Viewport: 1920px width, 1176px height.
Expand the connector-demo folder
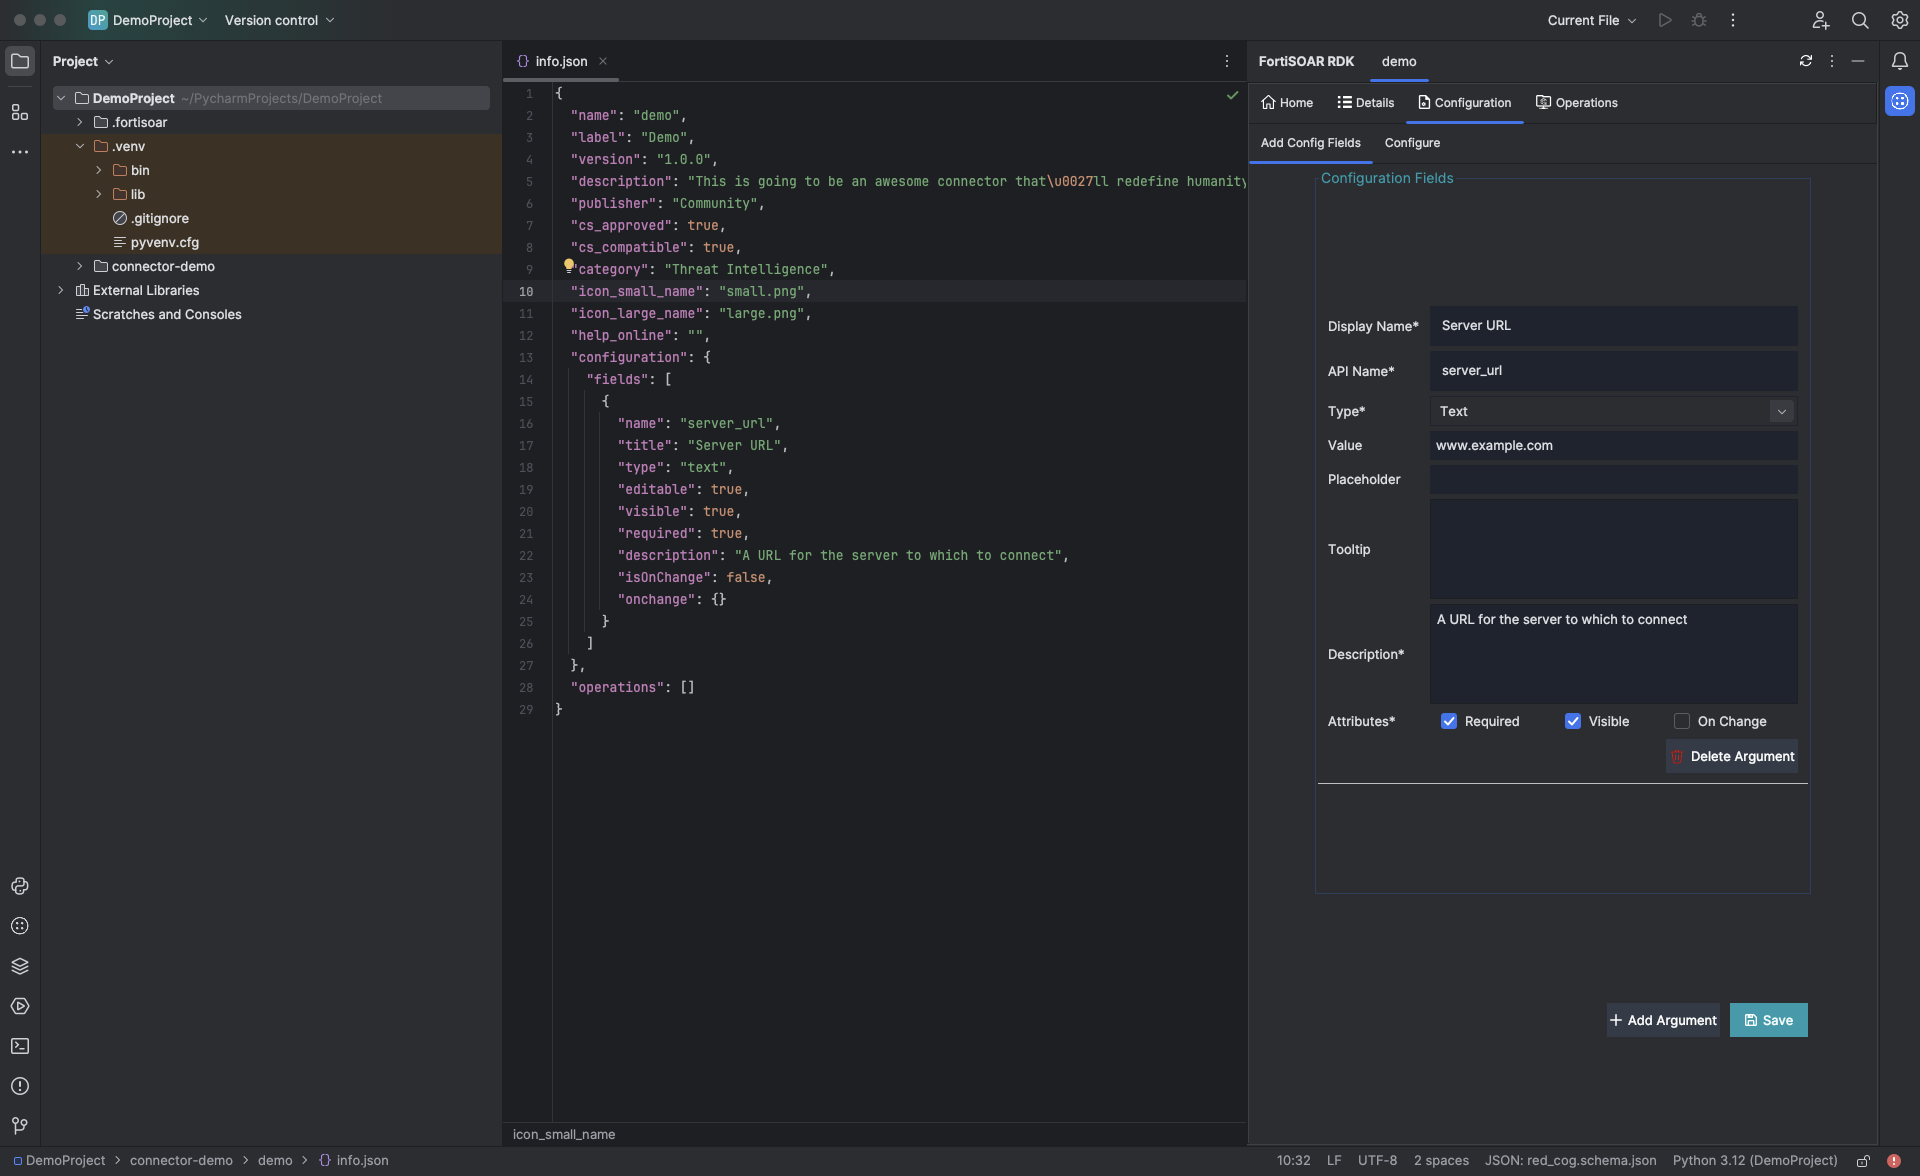click(x=80, y=266)
